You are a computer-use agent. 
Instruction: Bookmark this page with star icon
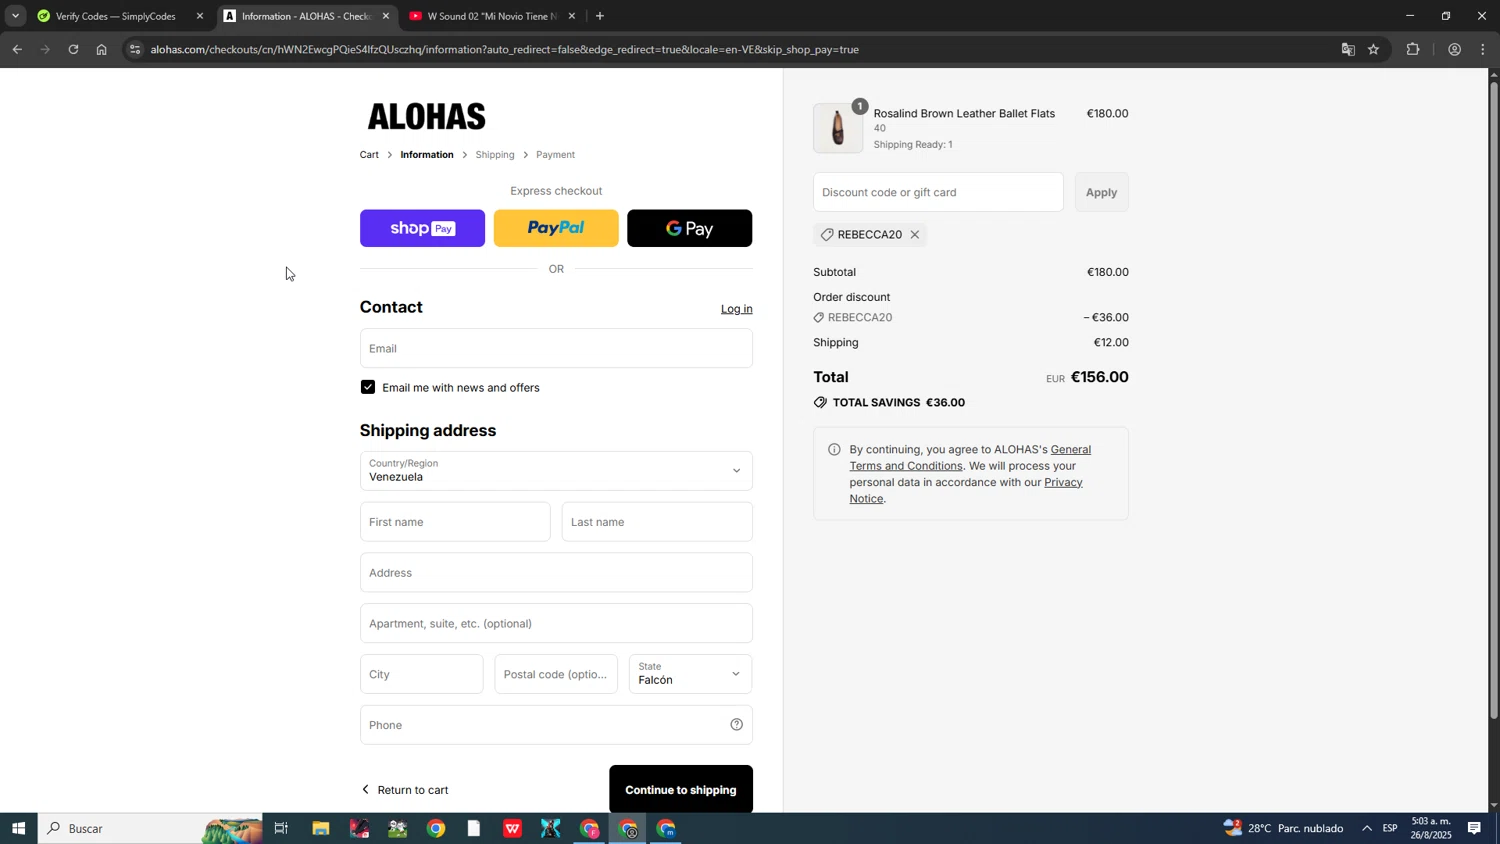[x=1374, y=49]
